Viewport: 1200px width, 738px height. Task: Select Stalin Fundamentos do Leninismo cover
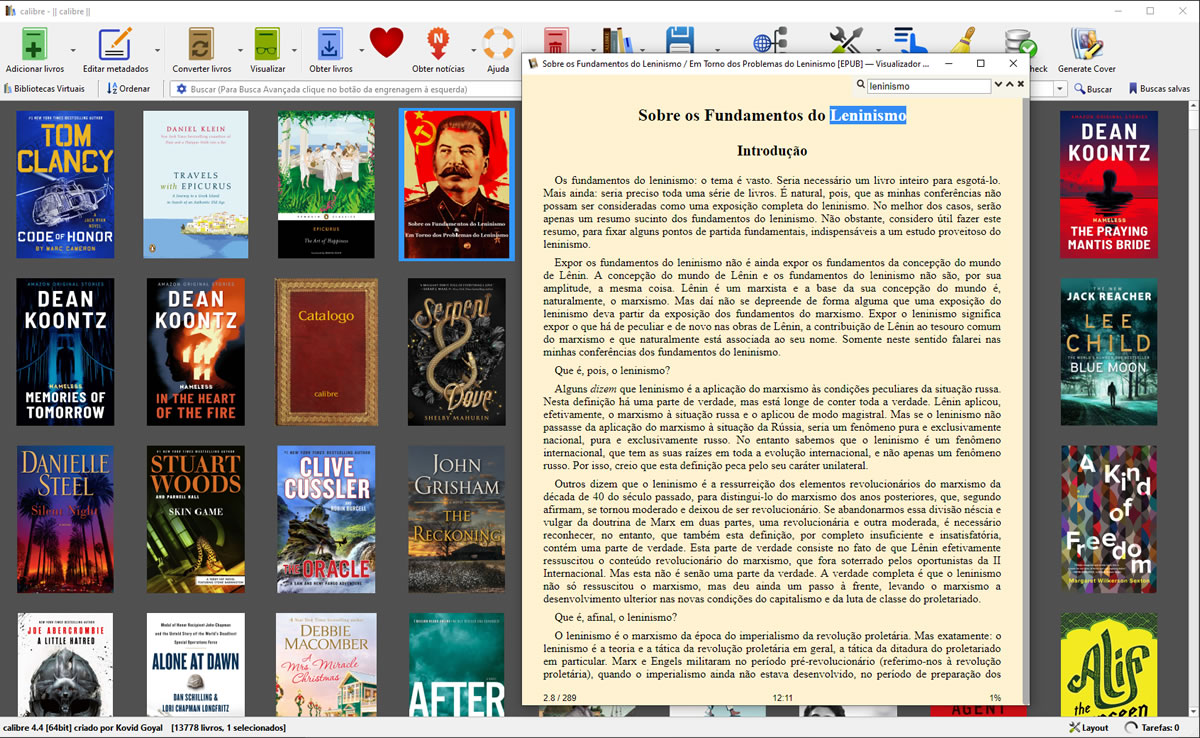(x=457, y=185)
